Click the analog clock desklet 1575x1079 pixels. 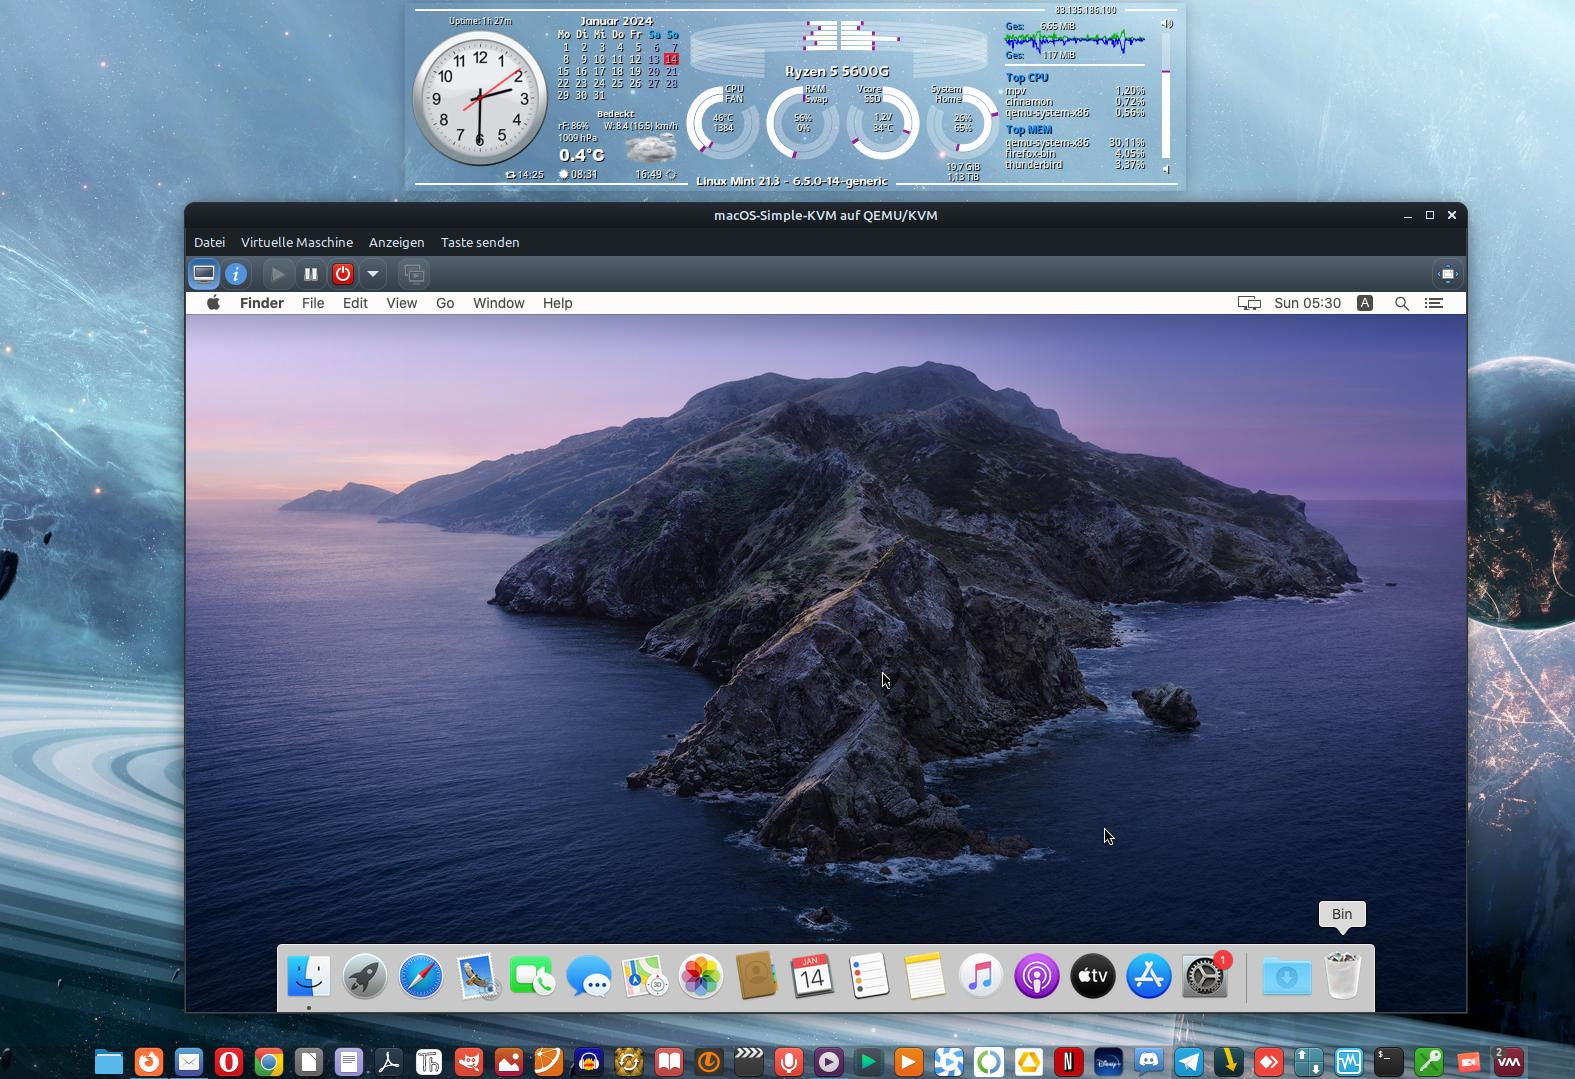coord(480,98)
